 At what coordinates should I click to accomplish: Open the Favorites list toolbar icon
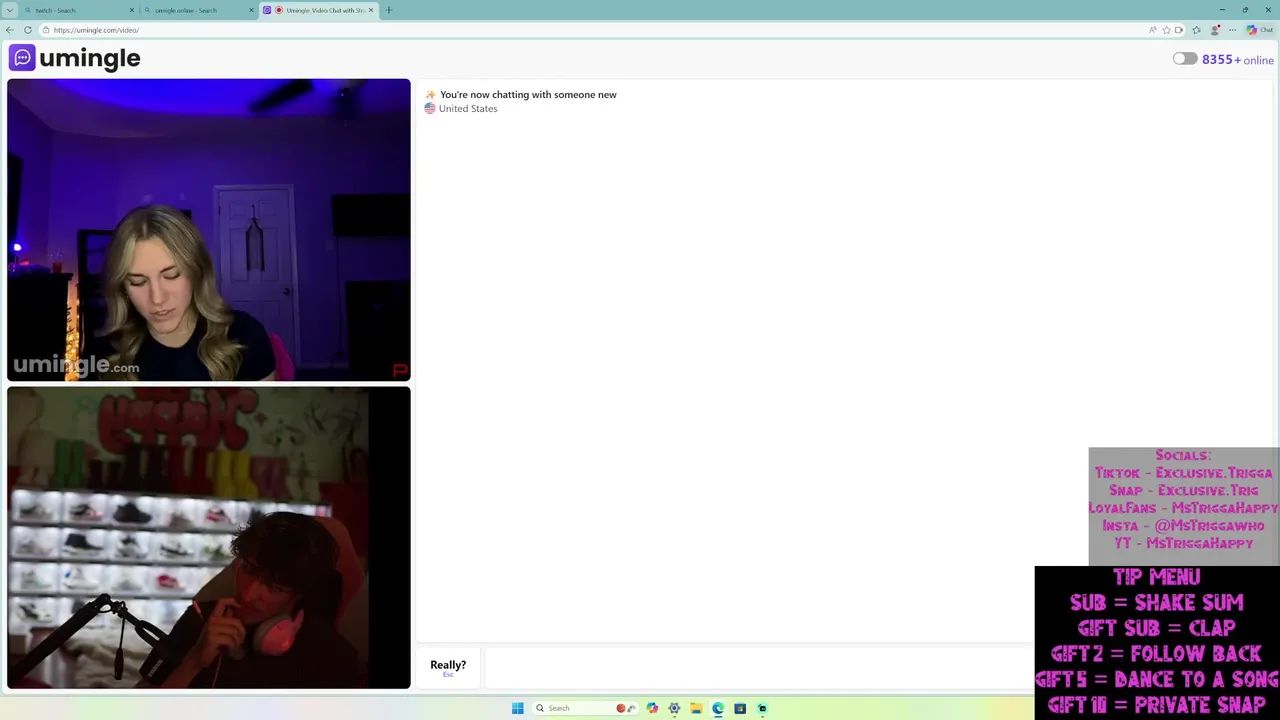point(1196,30)
